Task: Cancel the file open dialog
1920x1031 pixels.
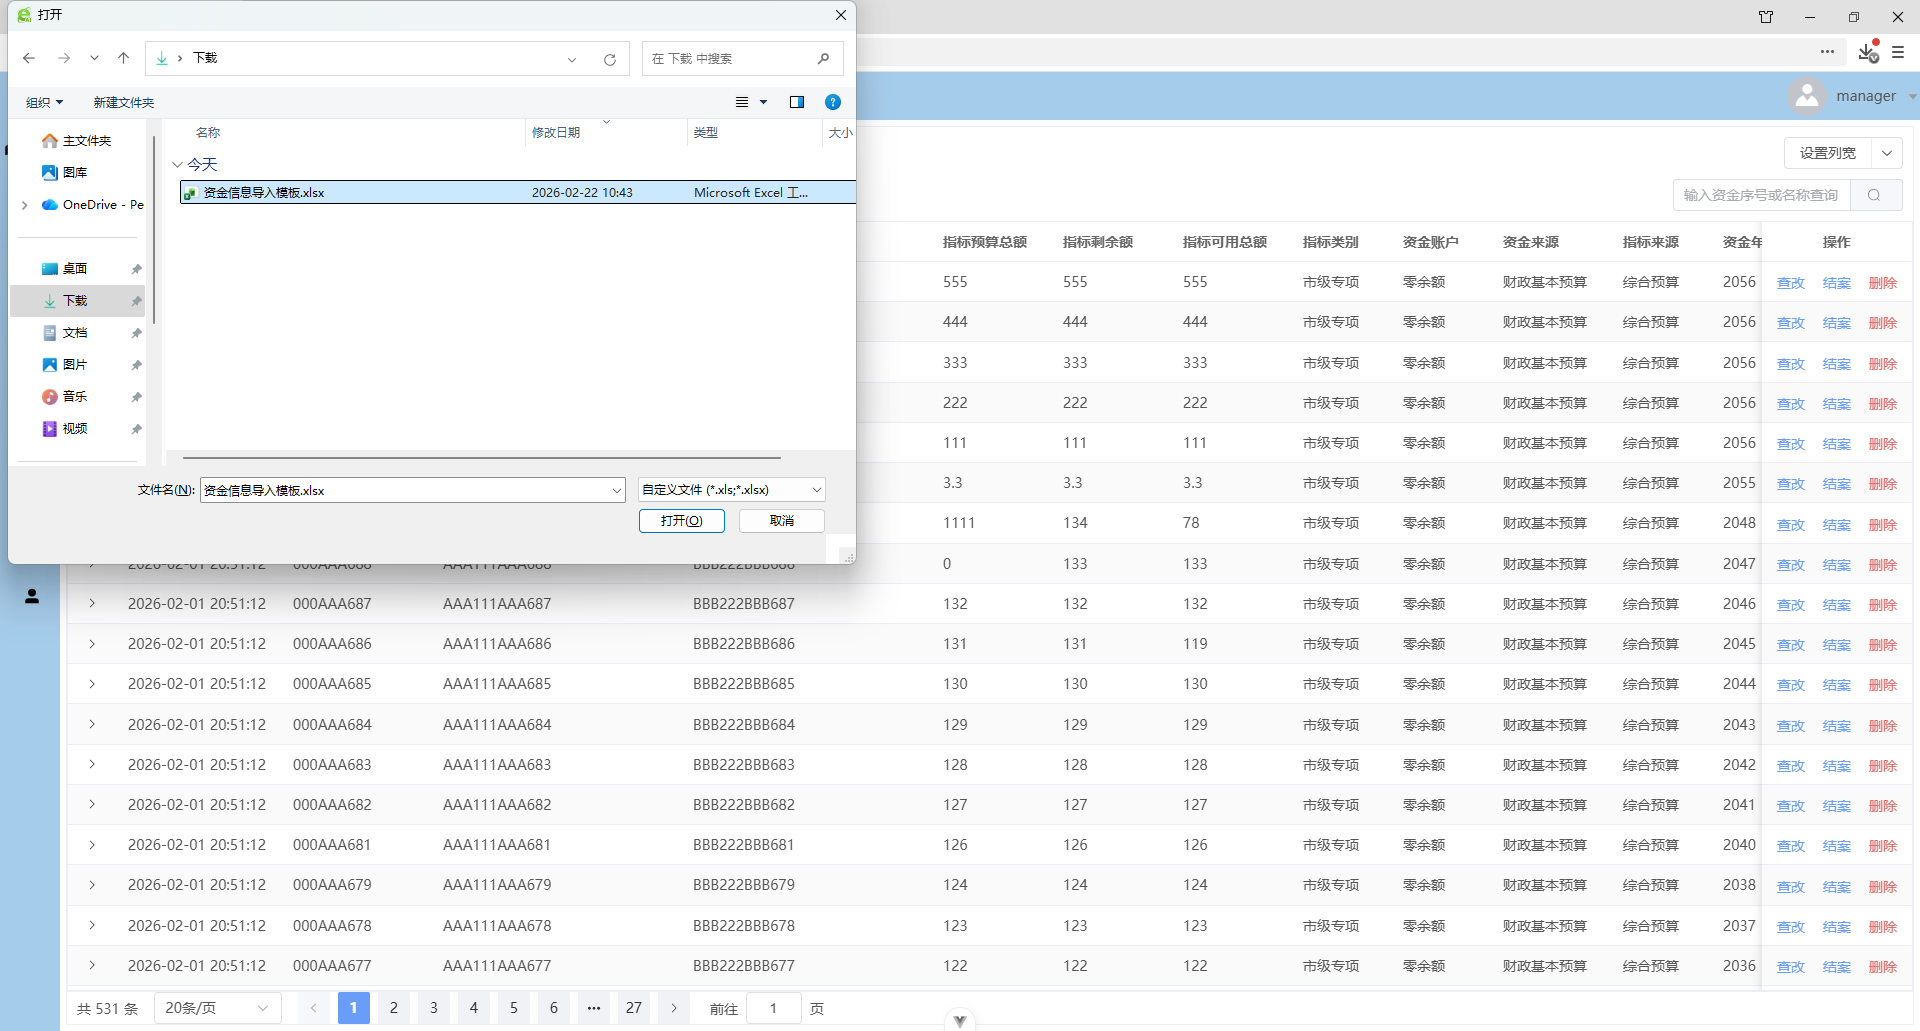Action: click(782, 521)
